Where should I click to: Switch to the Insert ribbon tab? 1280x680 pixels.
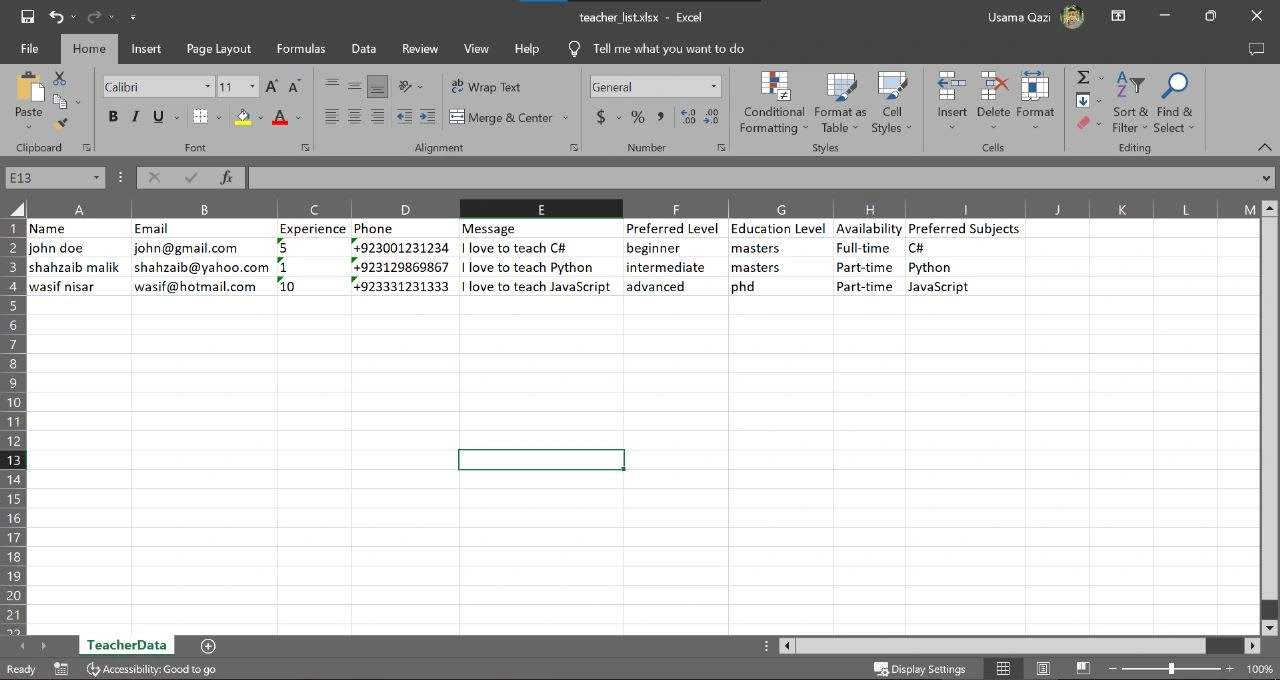click(146, 48)
